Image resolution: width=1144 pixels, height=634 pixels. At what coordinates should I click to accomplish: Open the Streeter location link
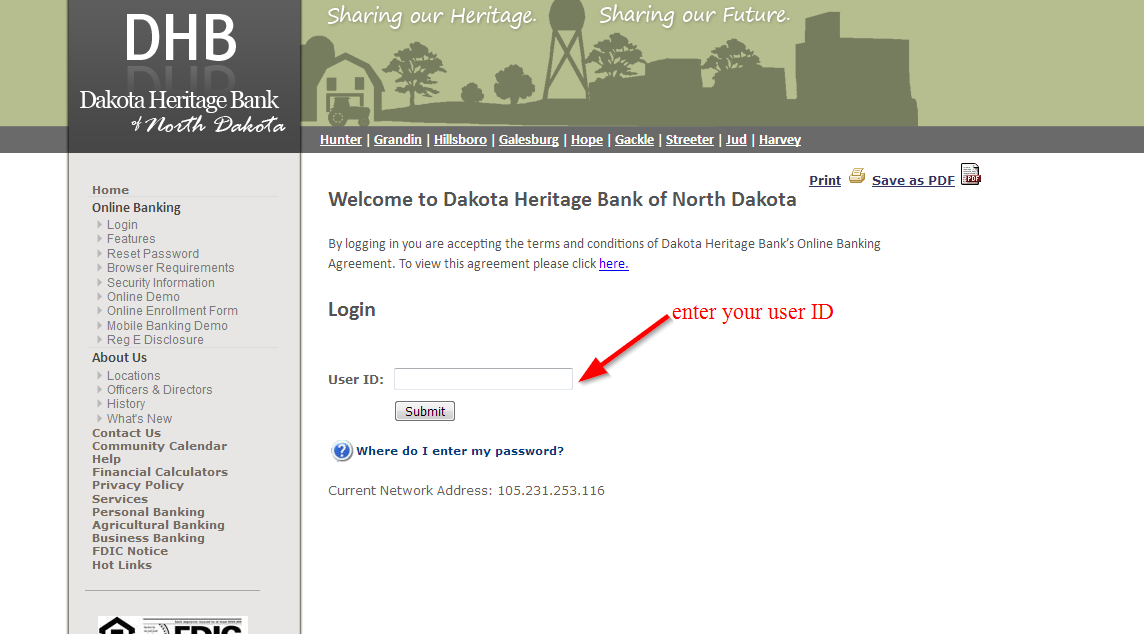(689, 139)
